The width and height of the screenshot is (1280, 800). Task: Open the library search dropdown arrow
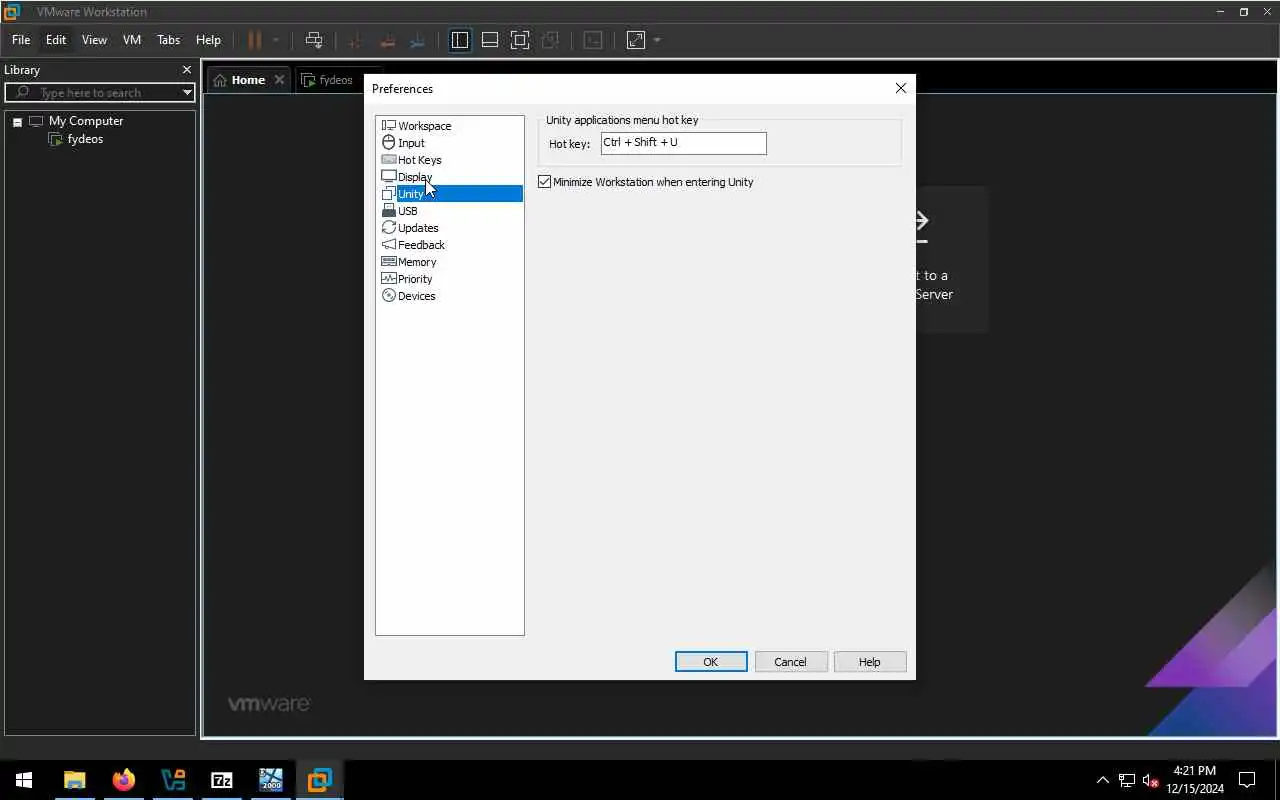click(187, 92)
